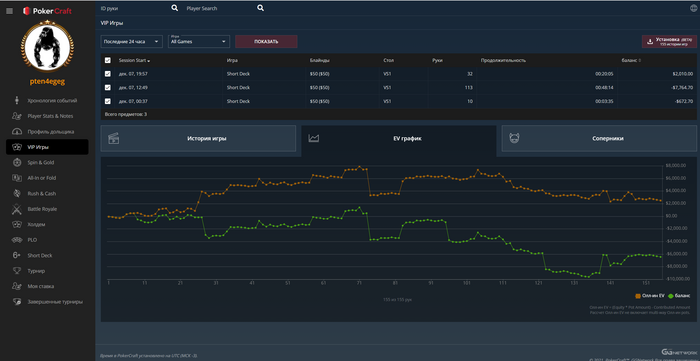The height and width of the screenshot is (361, 700).
Task: Open the hamburger menu icon
Action: pyautogui.click(x=9, y=11)
